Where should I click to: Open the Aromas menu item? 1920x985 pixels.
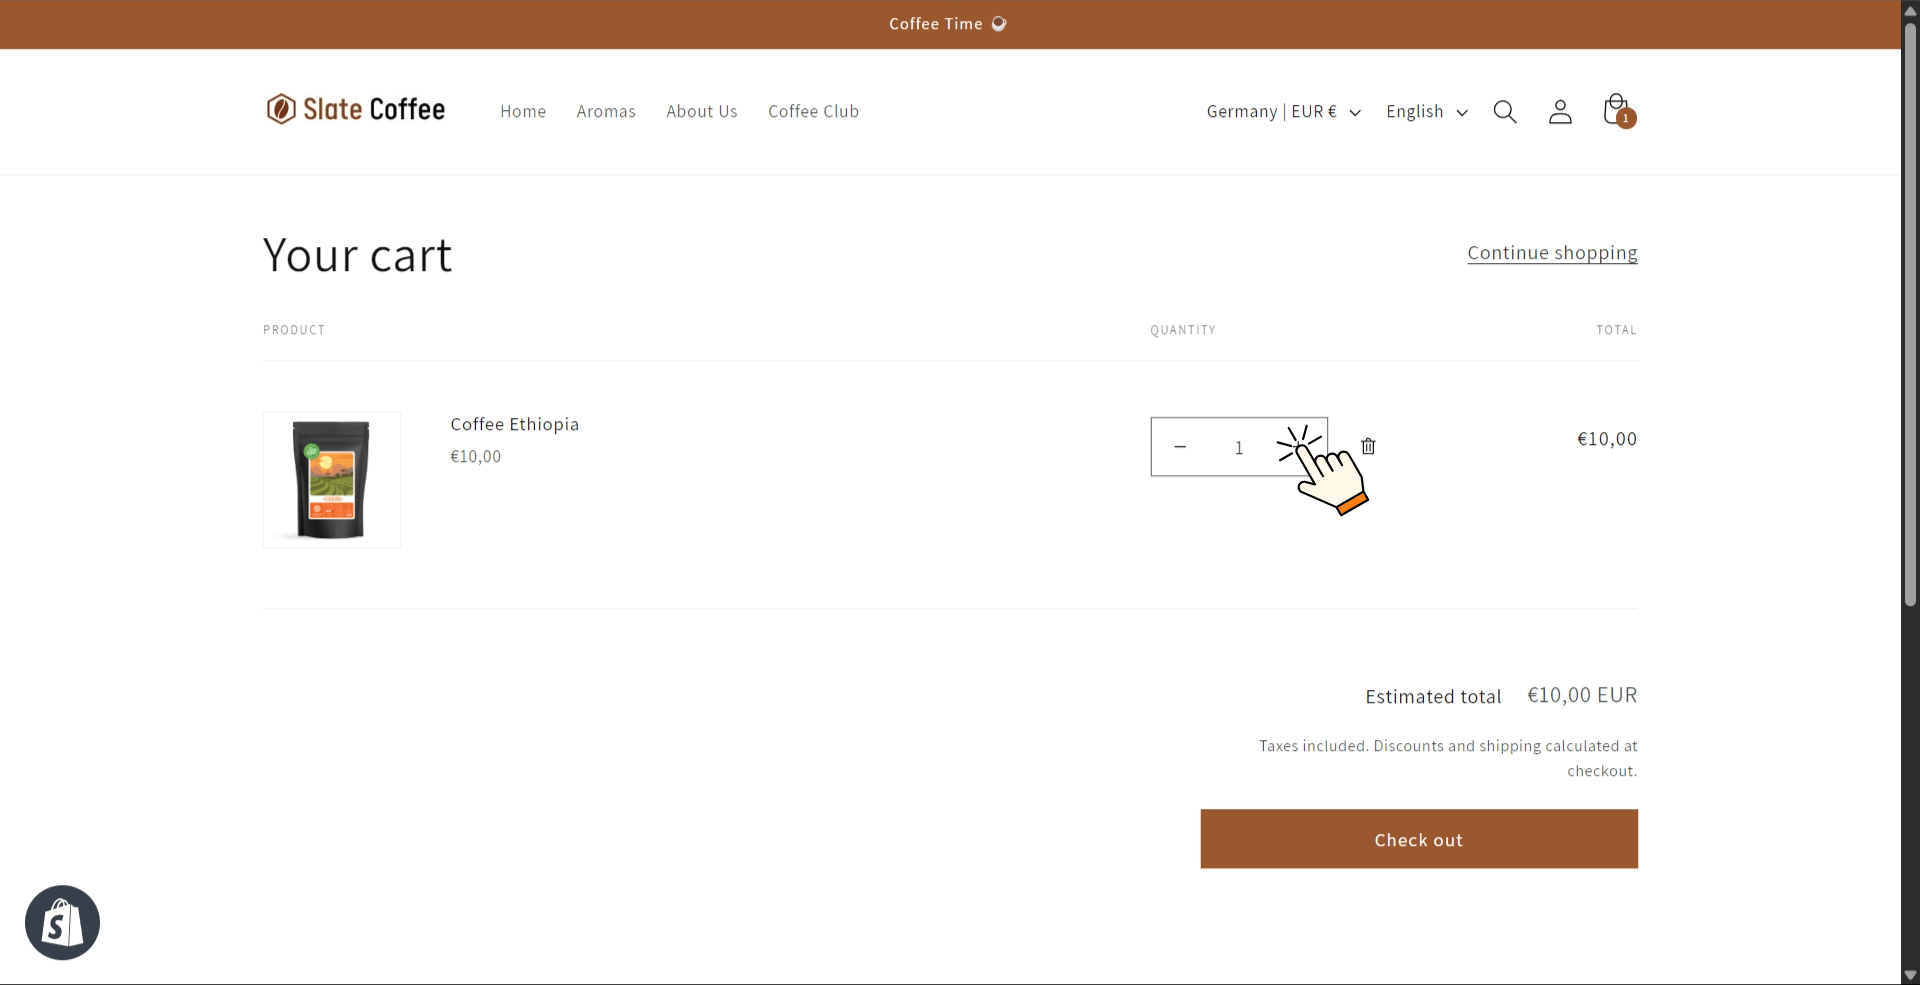tap(606, 111)
